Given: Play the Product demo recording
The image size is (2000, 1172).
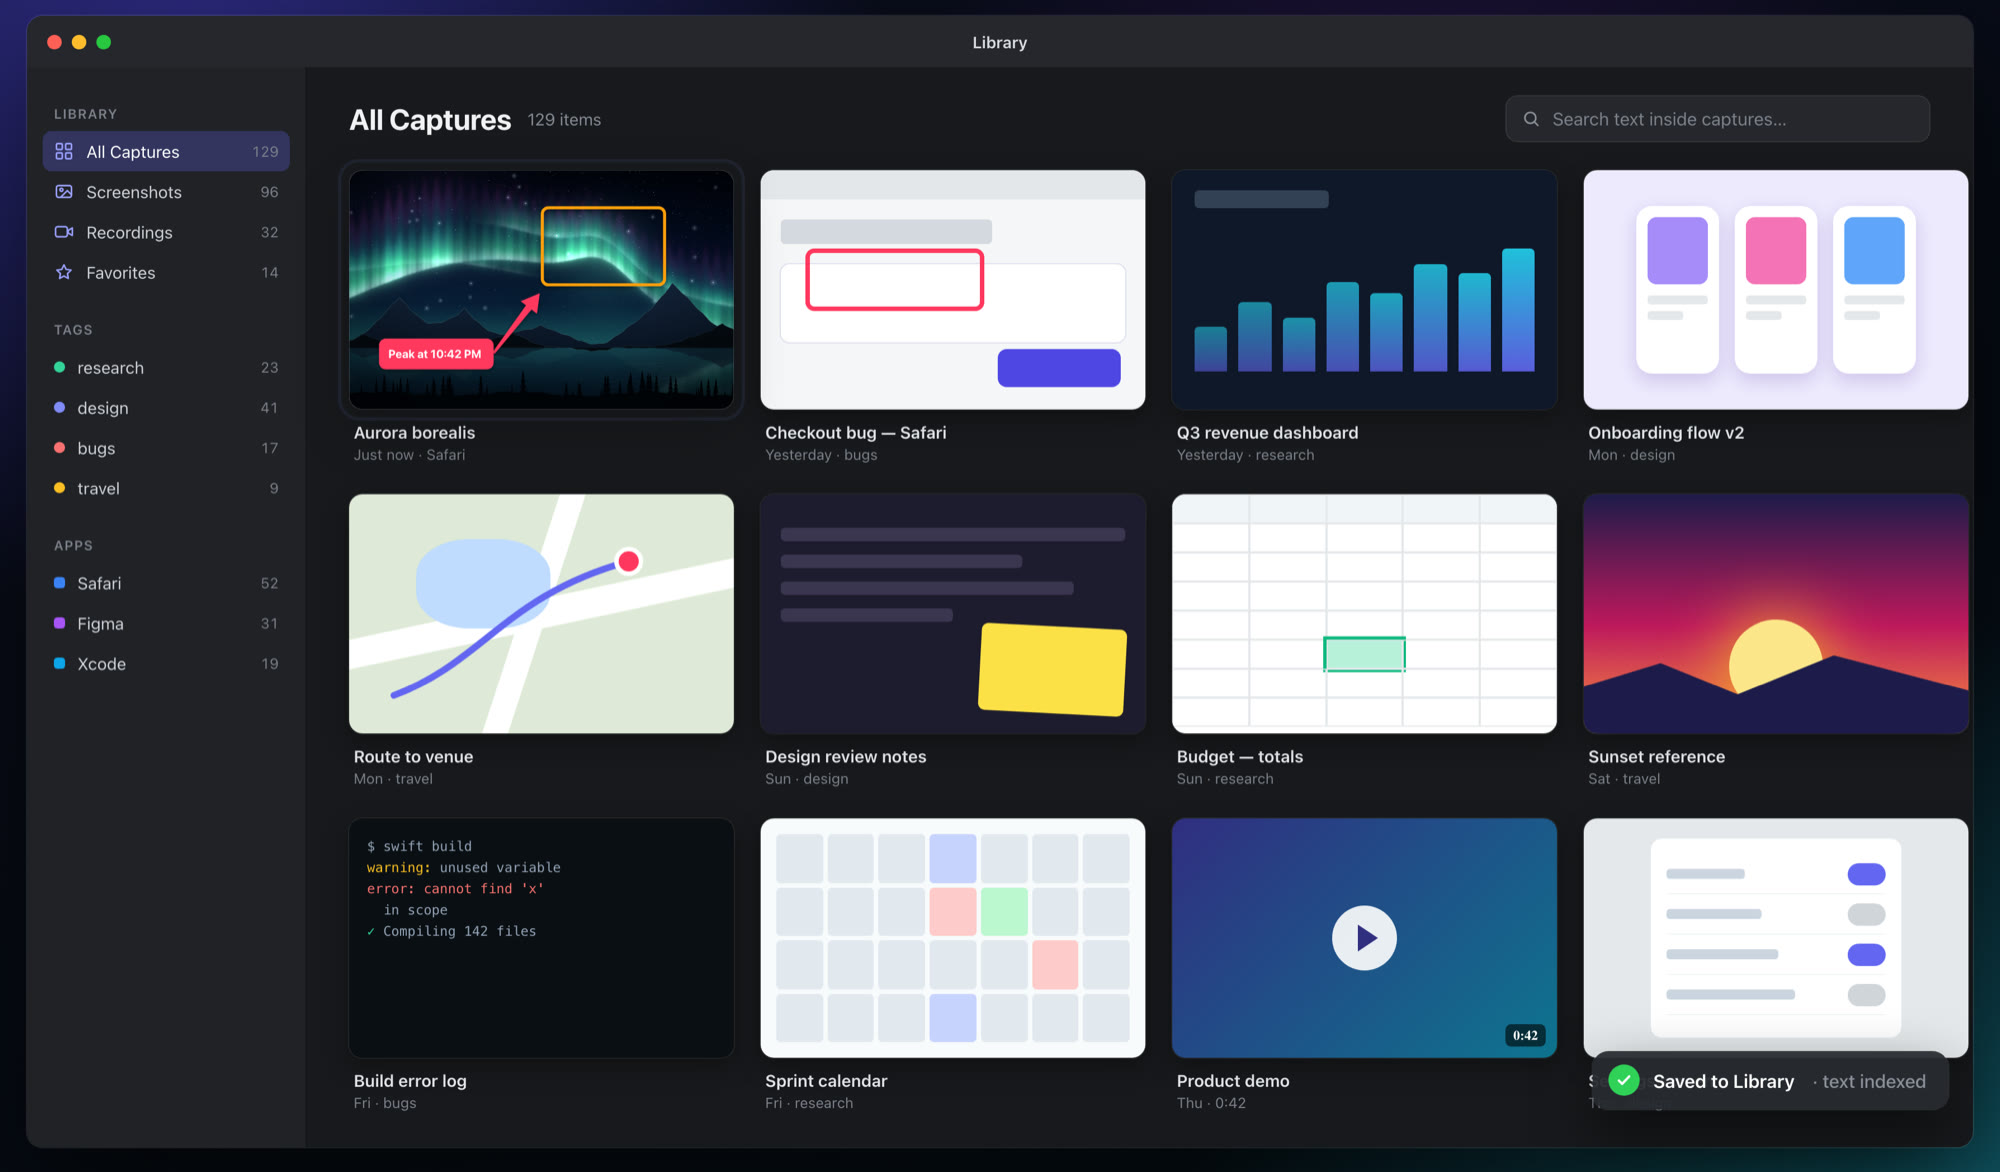Looking at the screenshot, I should pyautogui.click(x=1364, y=938).
